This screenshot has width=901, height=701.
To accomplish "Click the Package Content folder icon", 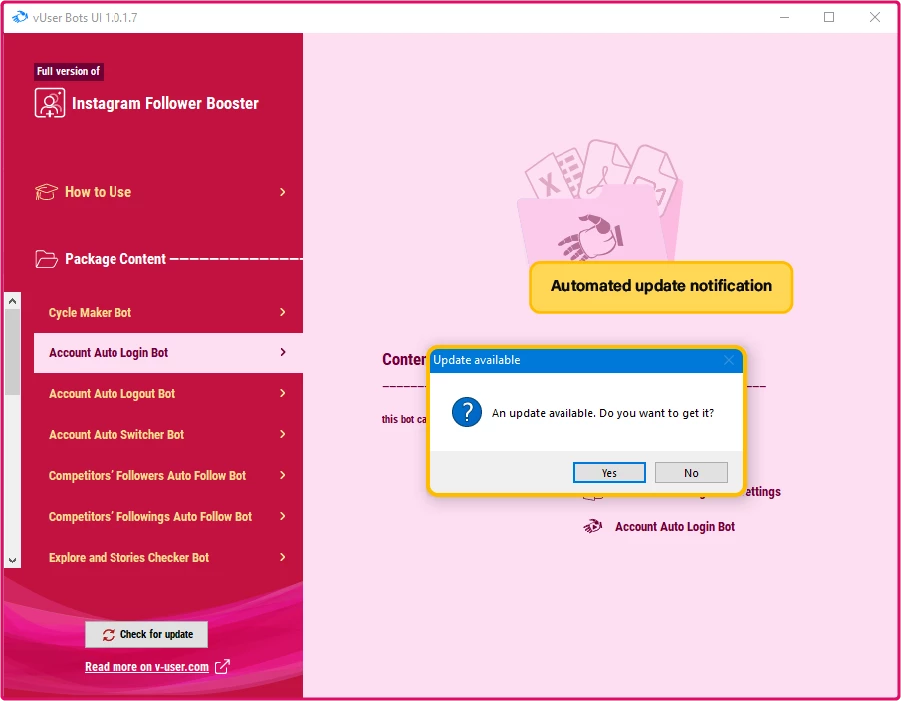I will [x=47, y=259].
